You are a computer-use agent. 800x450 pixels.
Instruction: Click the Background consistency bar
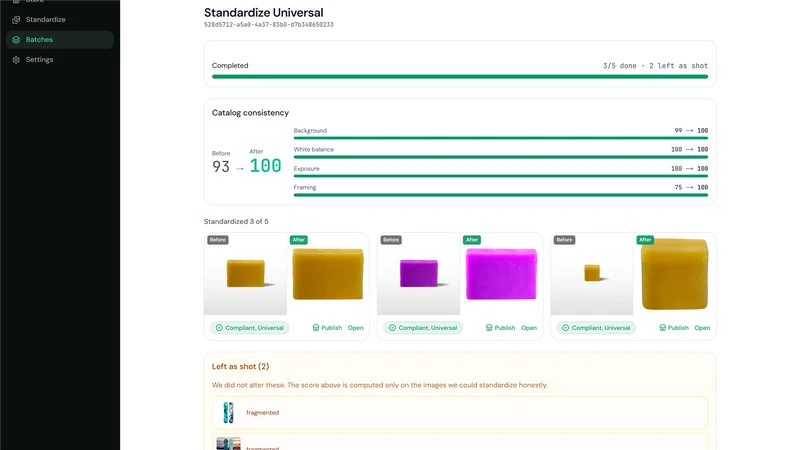501,138
